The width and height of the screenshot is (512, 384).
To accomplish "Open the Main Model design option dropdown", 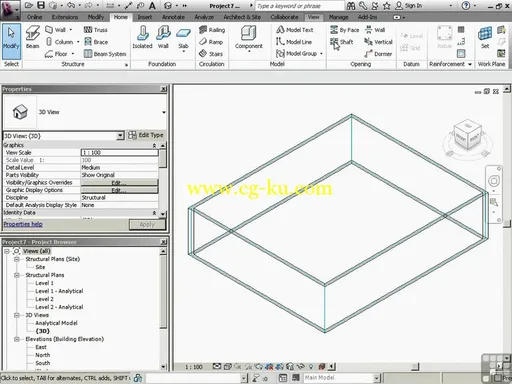I will 376,378.
